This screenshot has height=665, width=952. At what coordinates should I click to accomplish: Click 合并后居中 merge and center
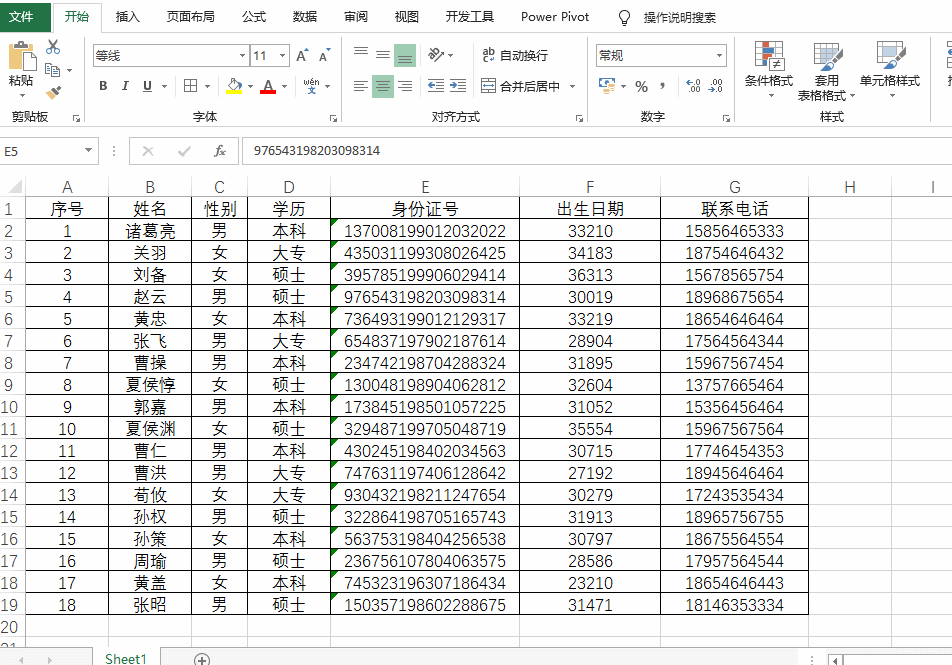(521, 86)
